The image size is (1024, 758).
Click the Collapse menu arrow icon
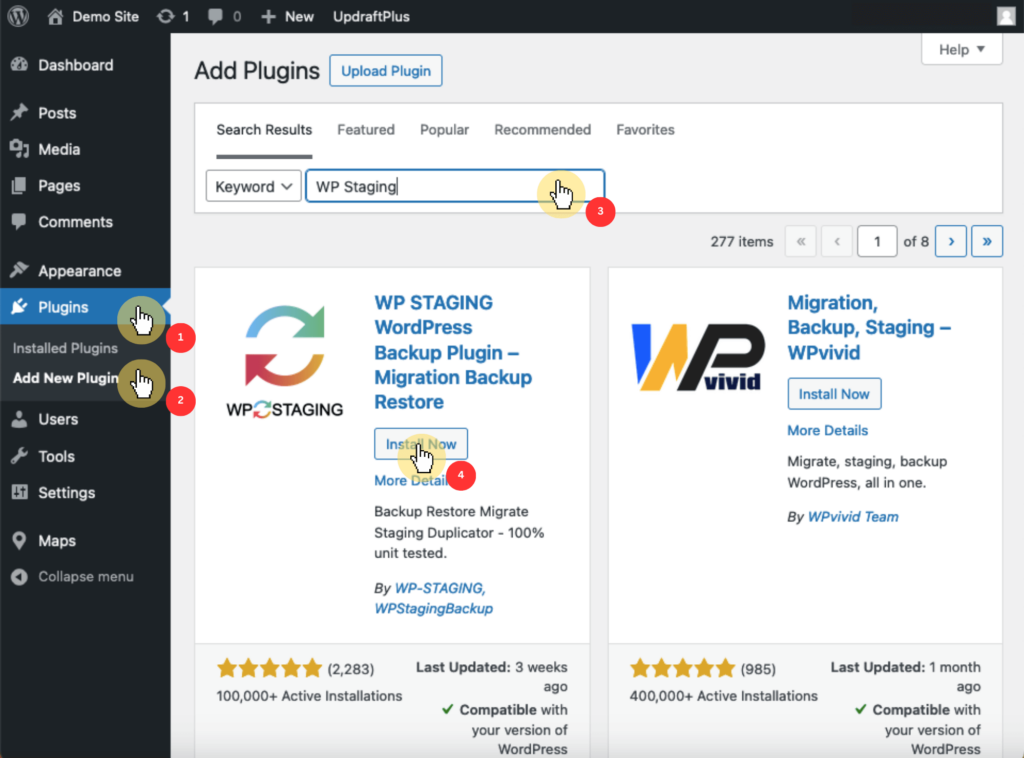click(20, 576)
